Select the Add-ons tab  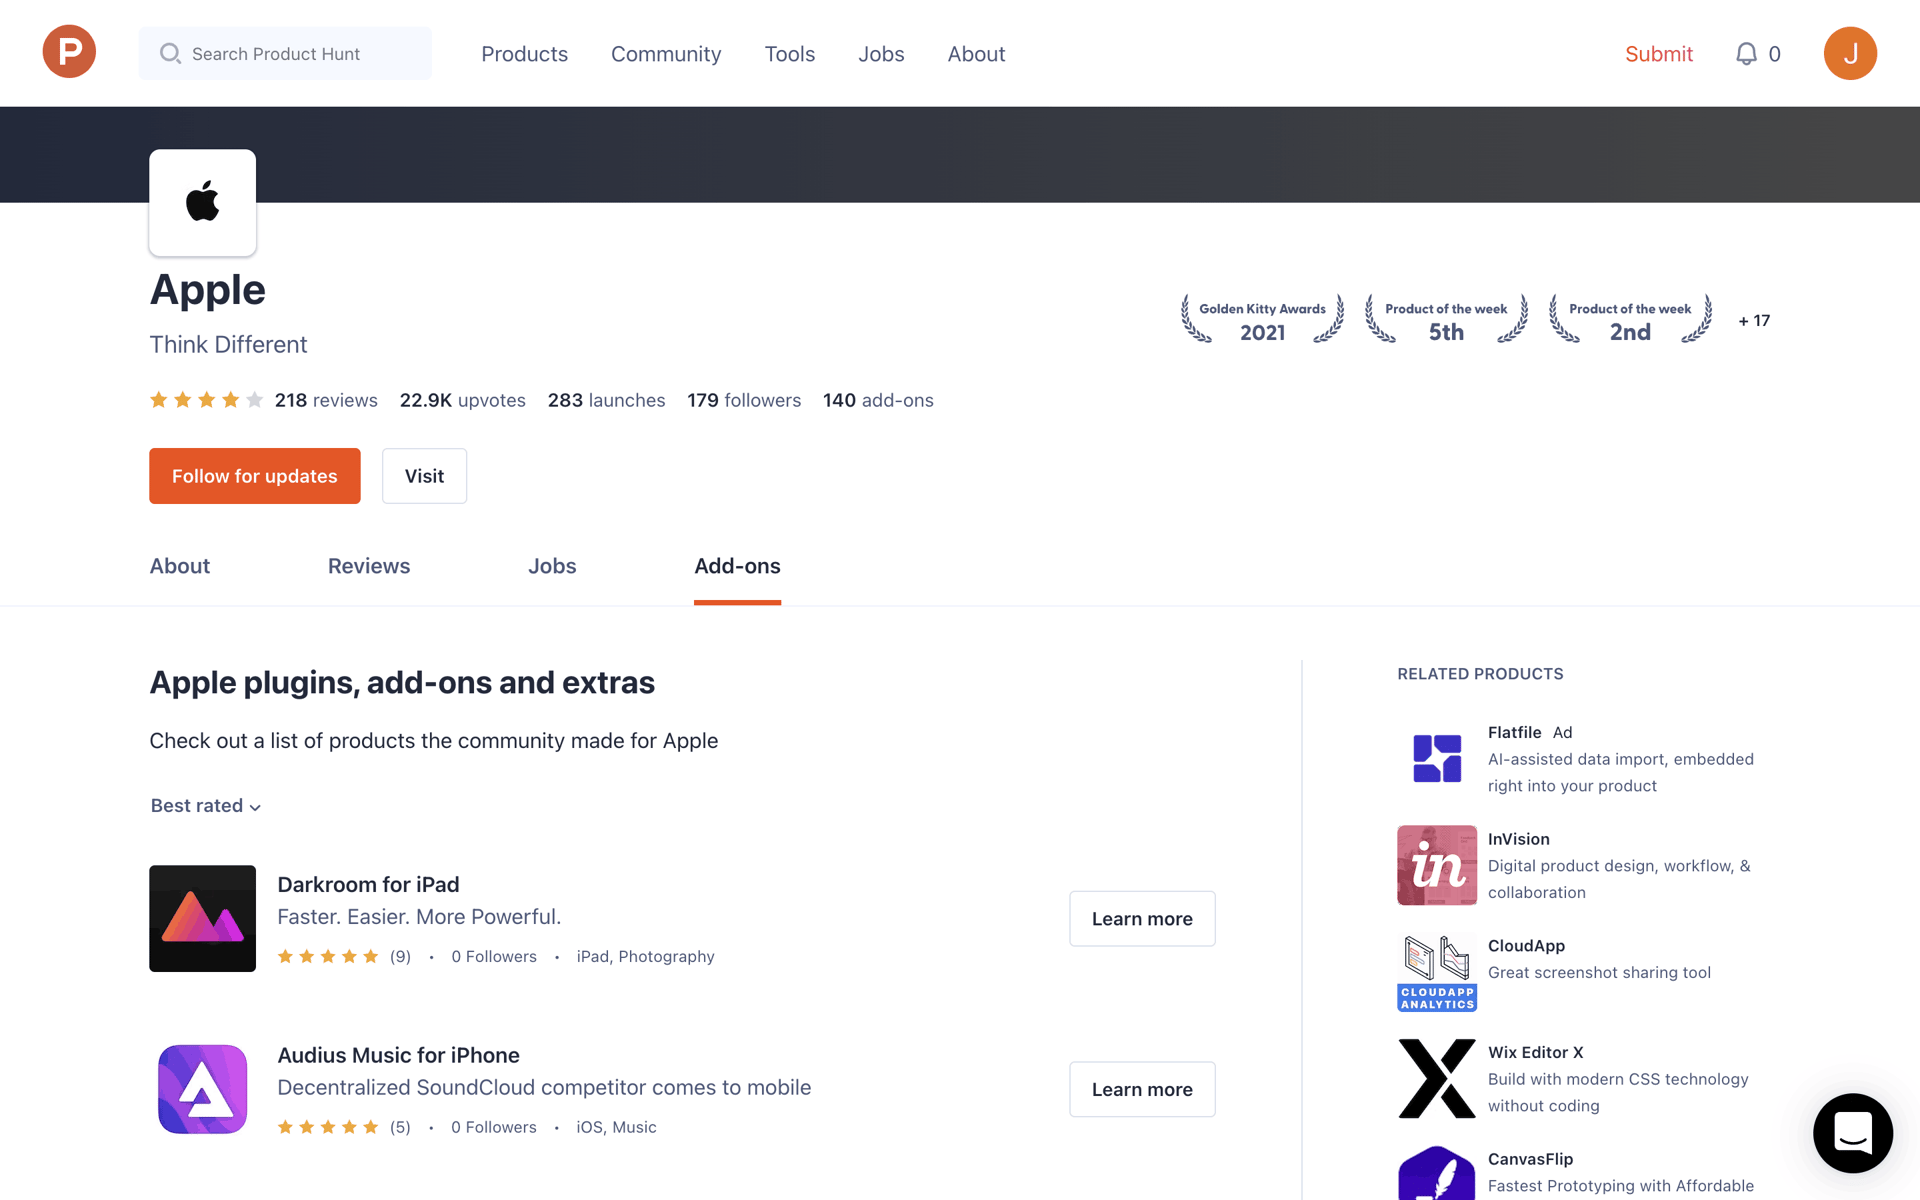tap(737, 566)
